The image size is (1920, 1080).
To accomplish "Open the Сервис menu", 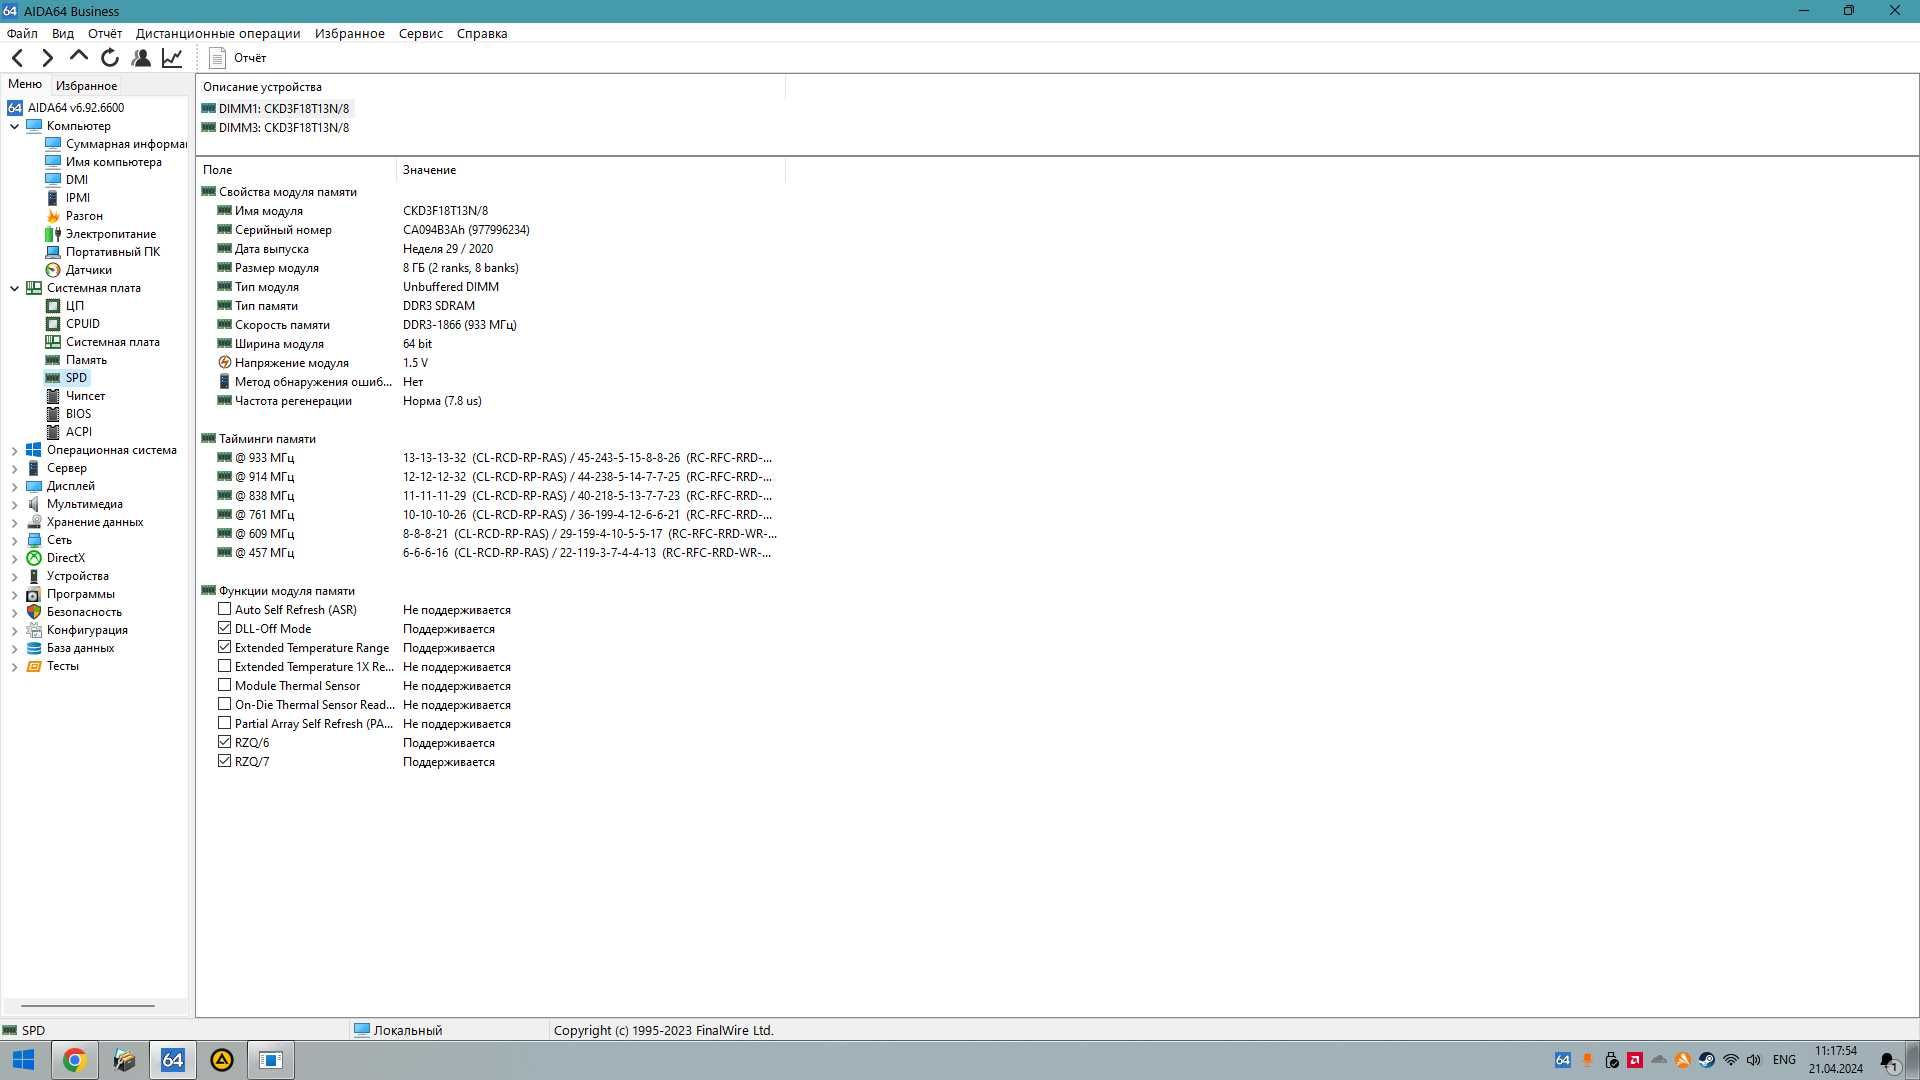I will click(420, 33).
